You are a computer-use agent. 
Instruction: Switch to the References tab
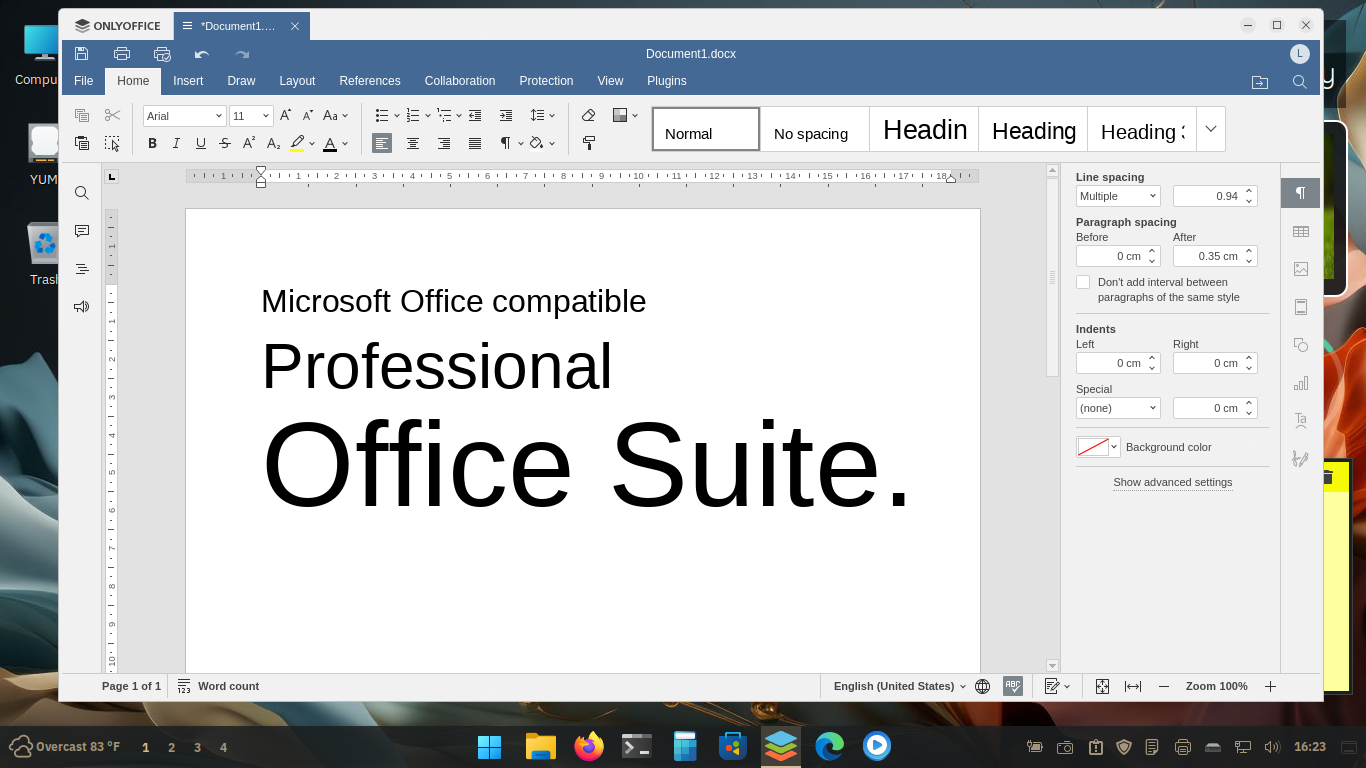coord(370,81)
